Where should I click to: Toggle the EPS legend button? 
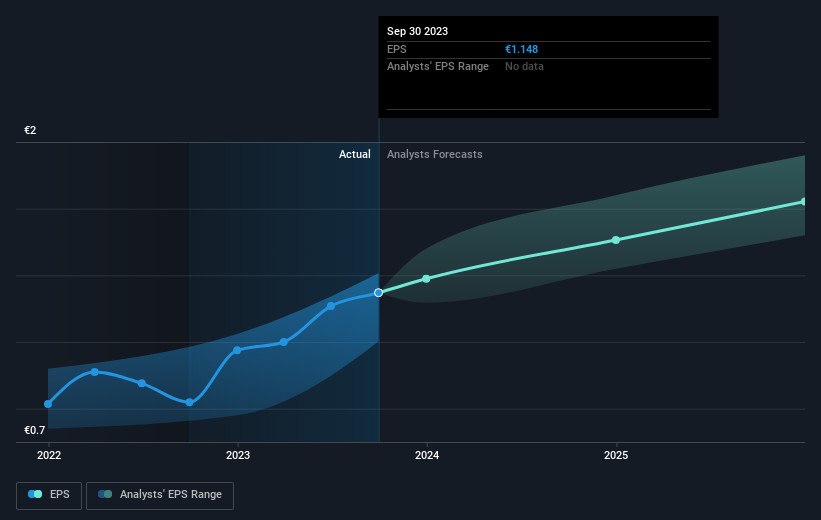[49, 495]
